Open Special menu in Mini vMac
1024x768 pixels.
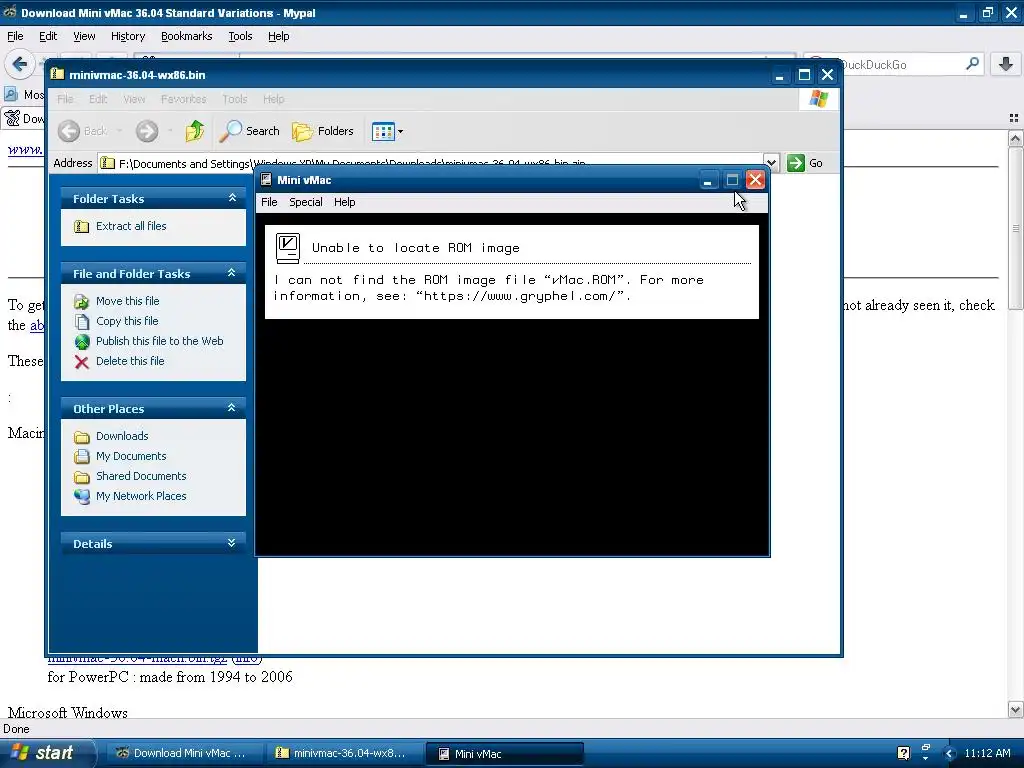tap(306, 202)
